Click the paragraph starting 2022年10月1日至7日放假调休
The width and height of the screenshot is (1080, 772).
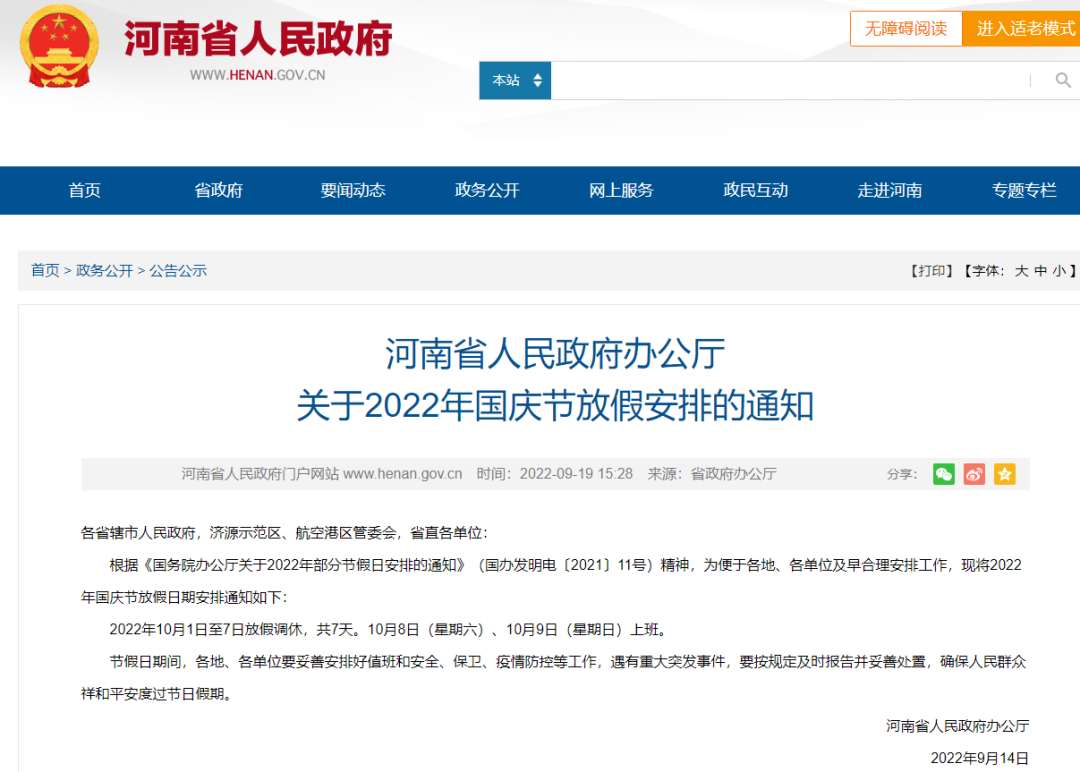pyautogui.click(x=388, y=629)
